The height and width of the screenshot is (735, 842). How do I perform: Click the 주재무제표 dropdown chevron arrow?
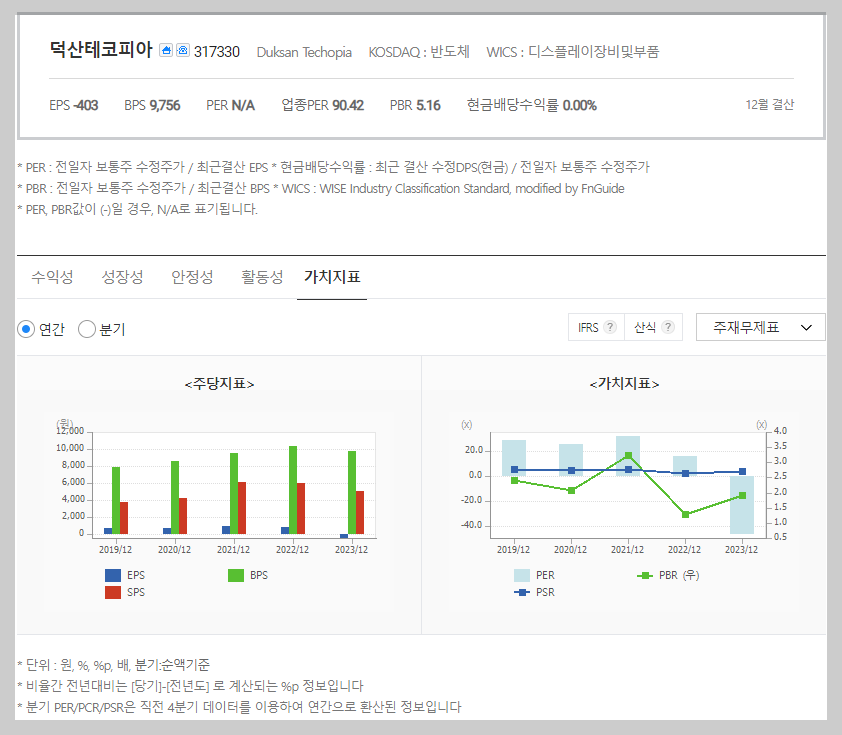[806, 328]
